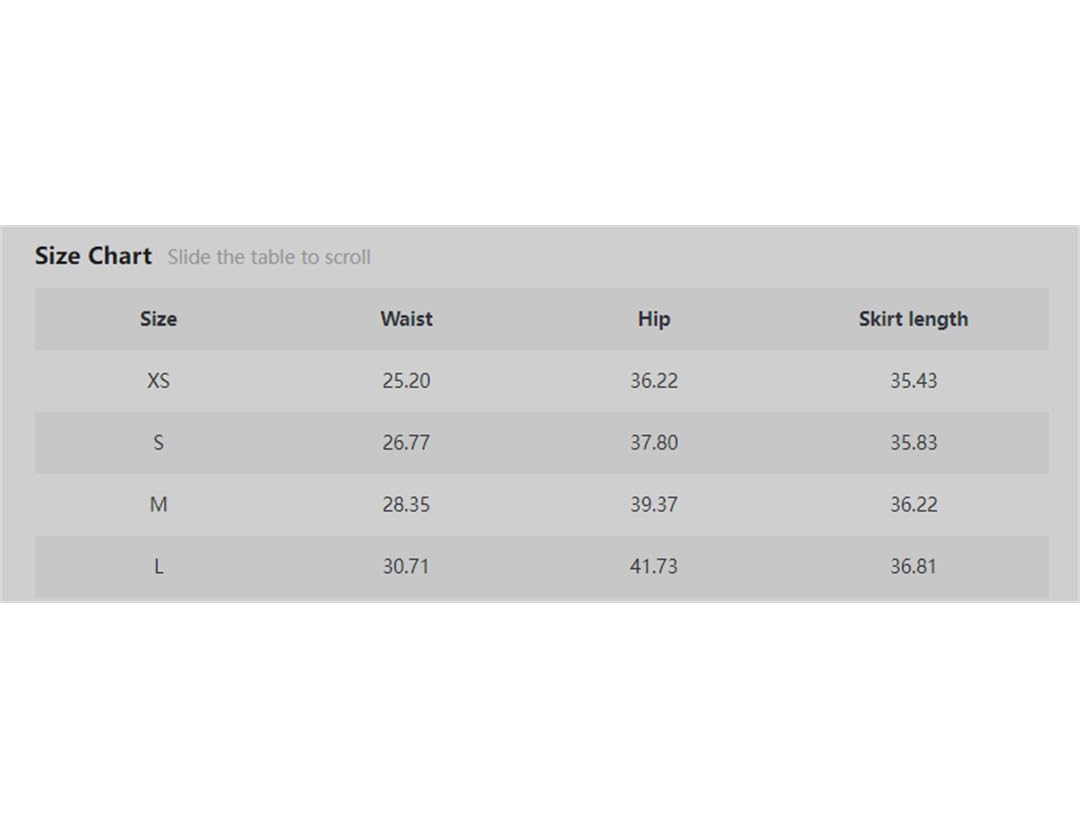The height and width of the screenshot is (828, 1080).
Task: Select the Size column header
Action: pos(158,319)
